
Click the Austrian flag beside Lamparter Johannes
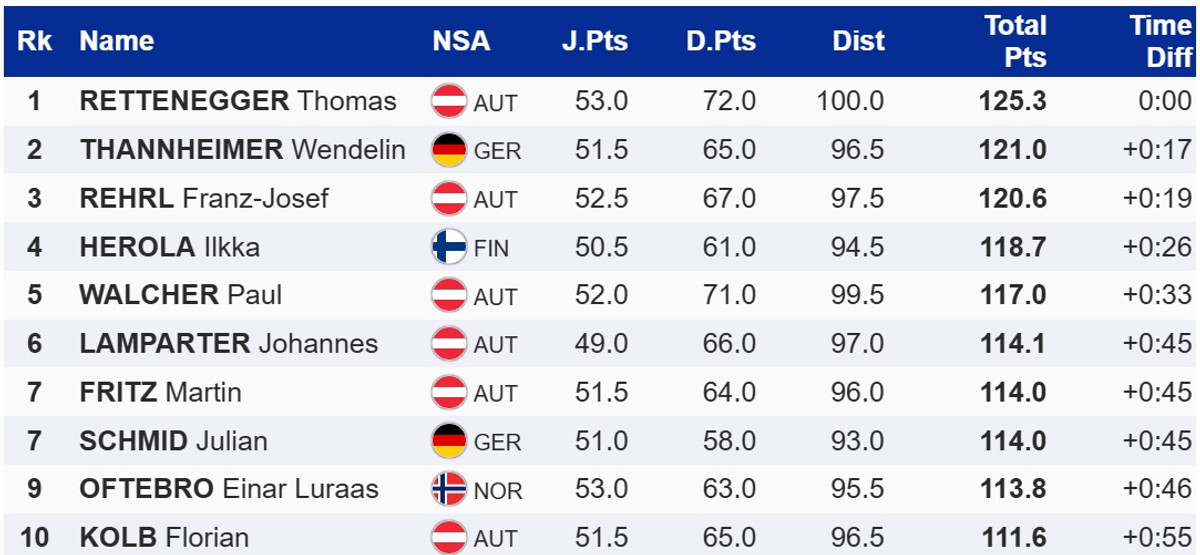click(449, 344)
